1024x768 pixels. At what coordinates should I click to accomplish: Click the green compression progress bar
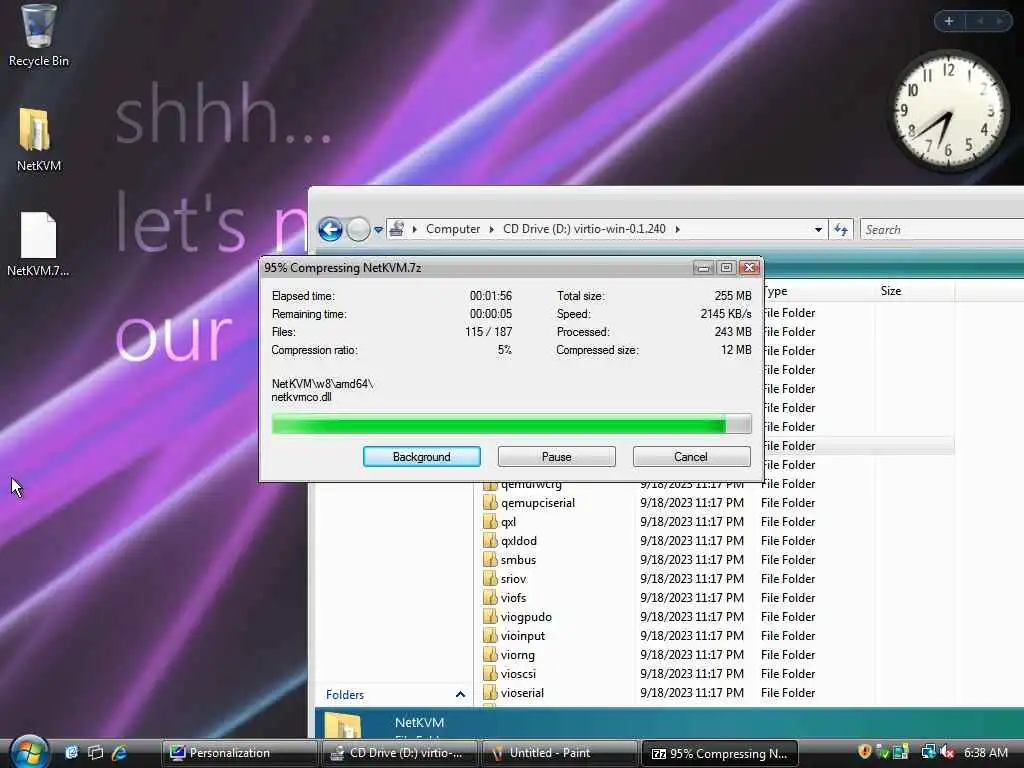(511, 424)
